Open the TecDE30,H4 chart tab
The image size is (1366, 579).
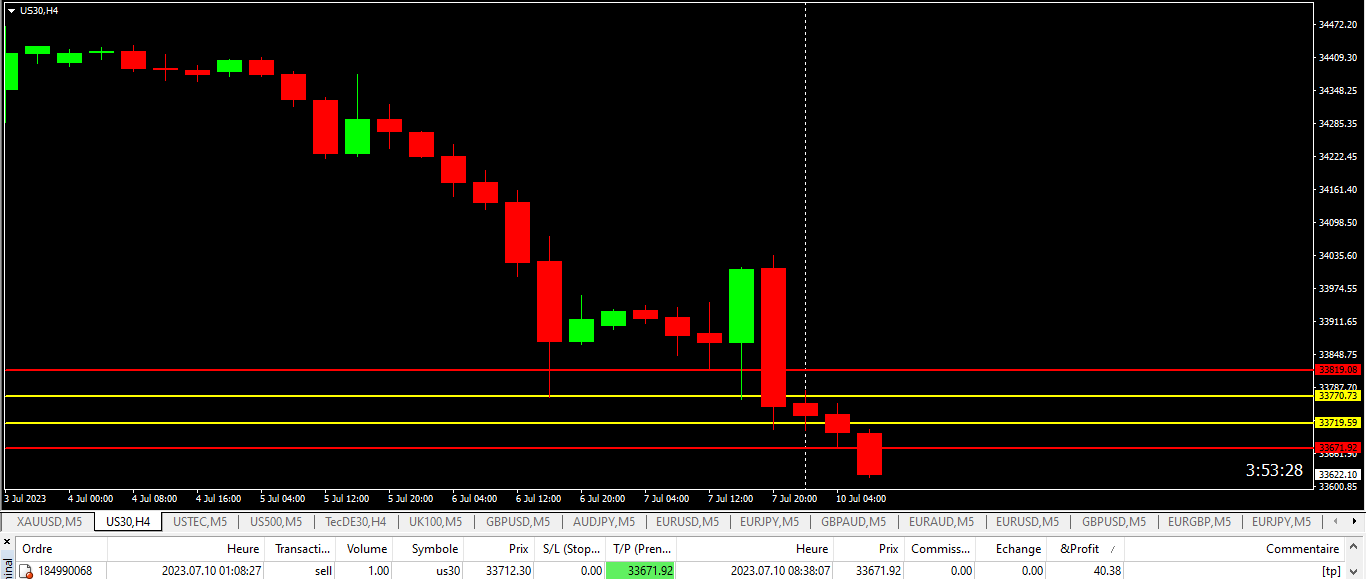click(355, 522)
